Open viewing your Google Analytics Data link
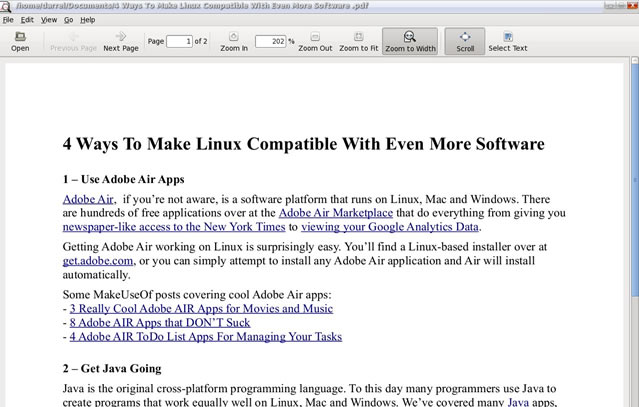 coord(390,227)
